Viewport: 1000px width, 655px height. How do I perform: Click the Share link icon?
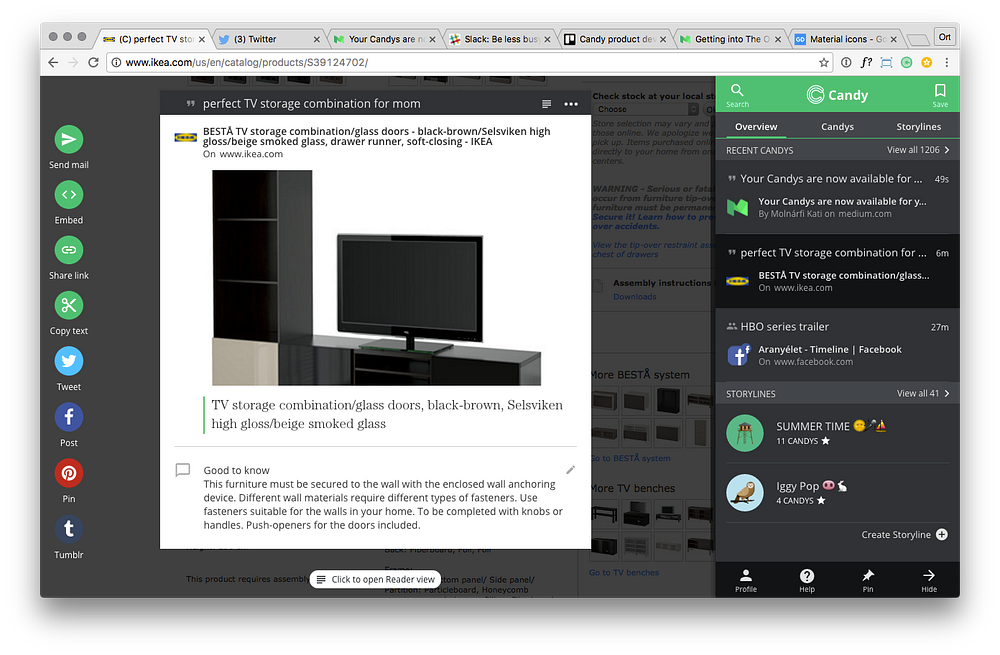(x=69, y=250)
